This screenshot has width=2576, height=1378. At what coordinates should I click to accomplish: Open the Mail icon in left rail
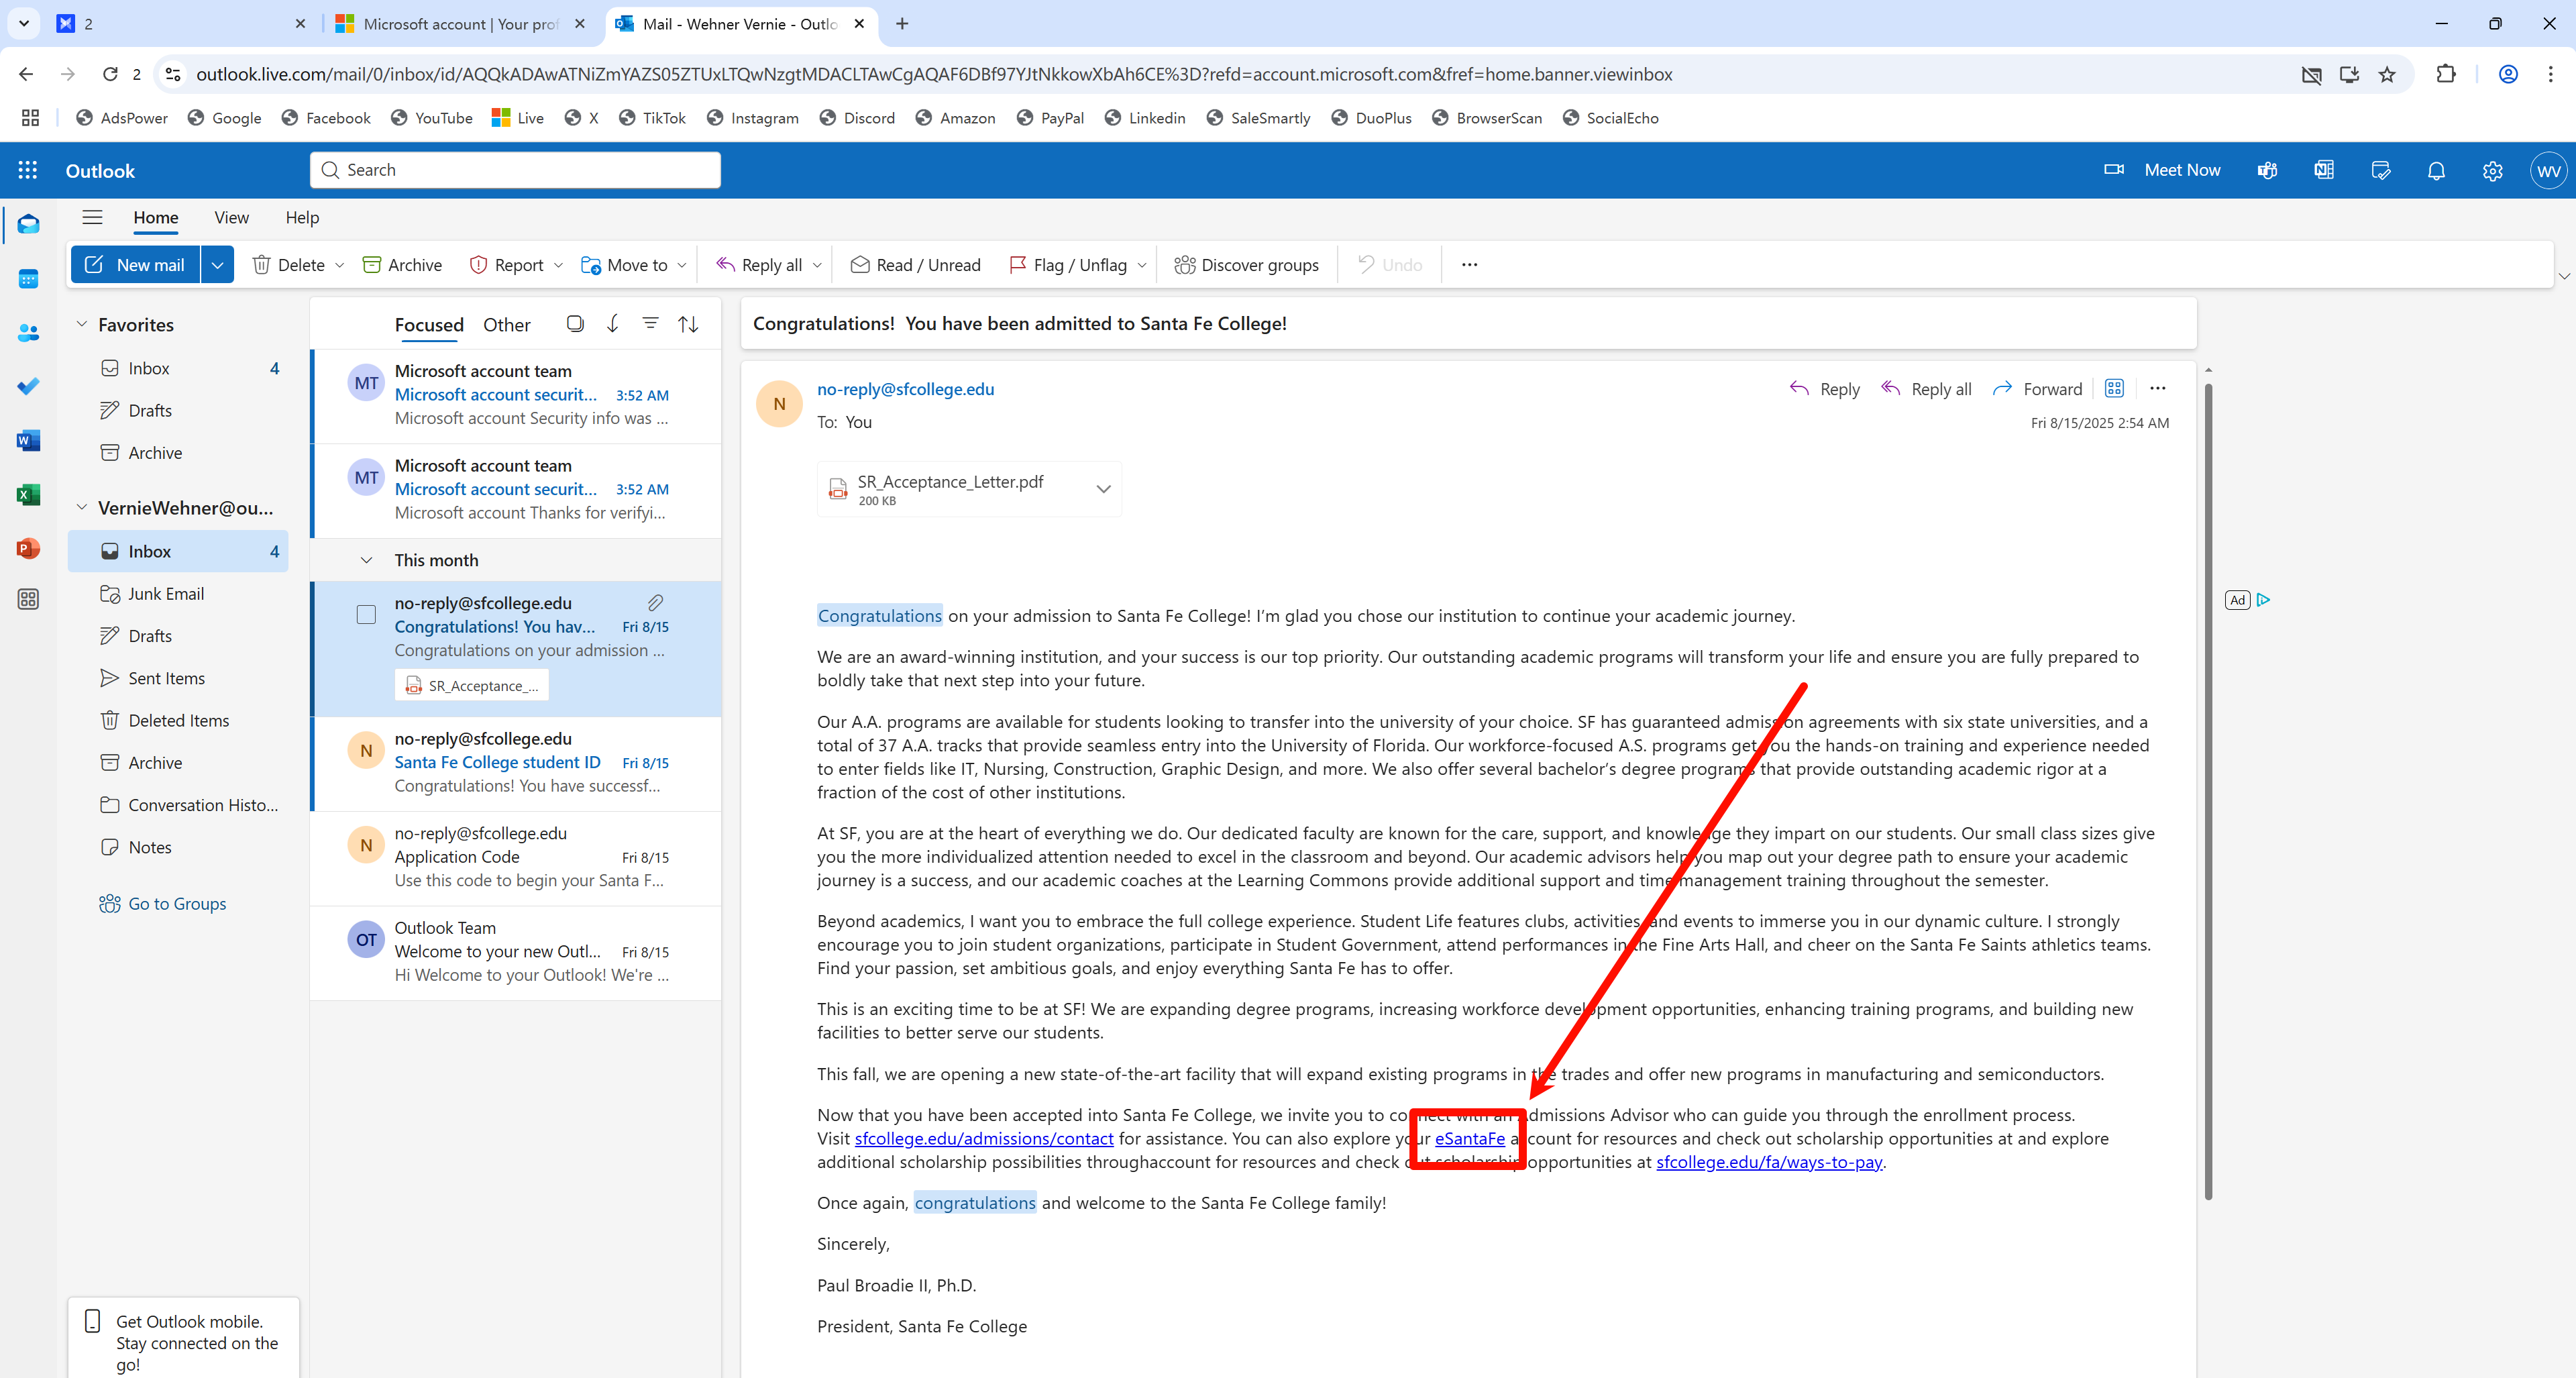click(x=28, y=224)
